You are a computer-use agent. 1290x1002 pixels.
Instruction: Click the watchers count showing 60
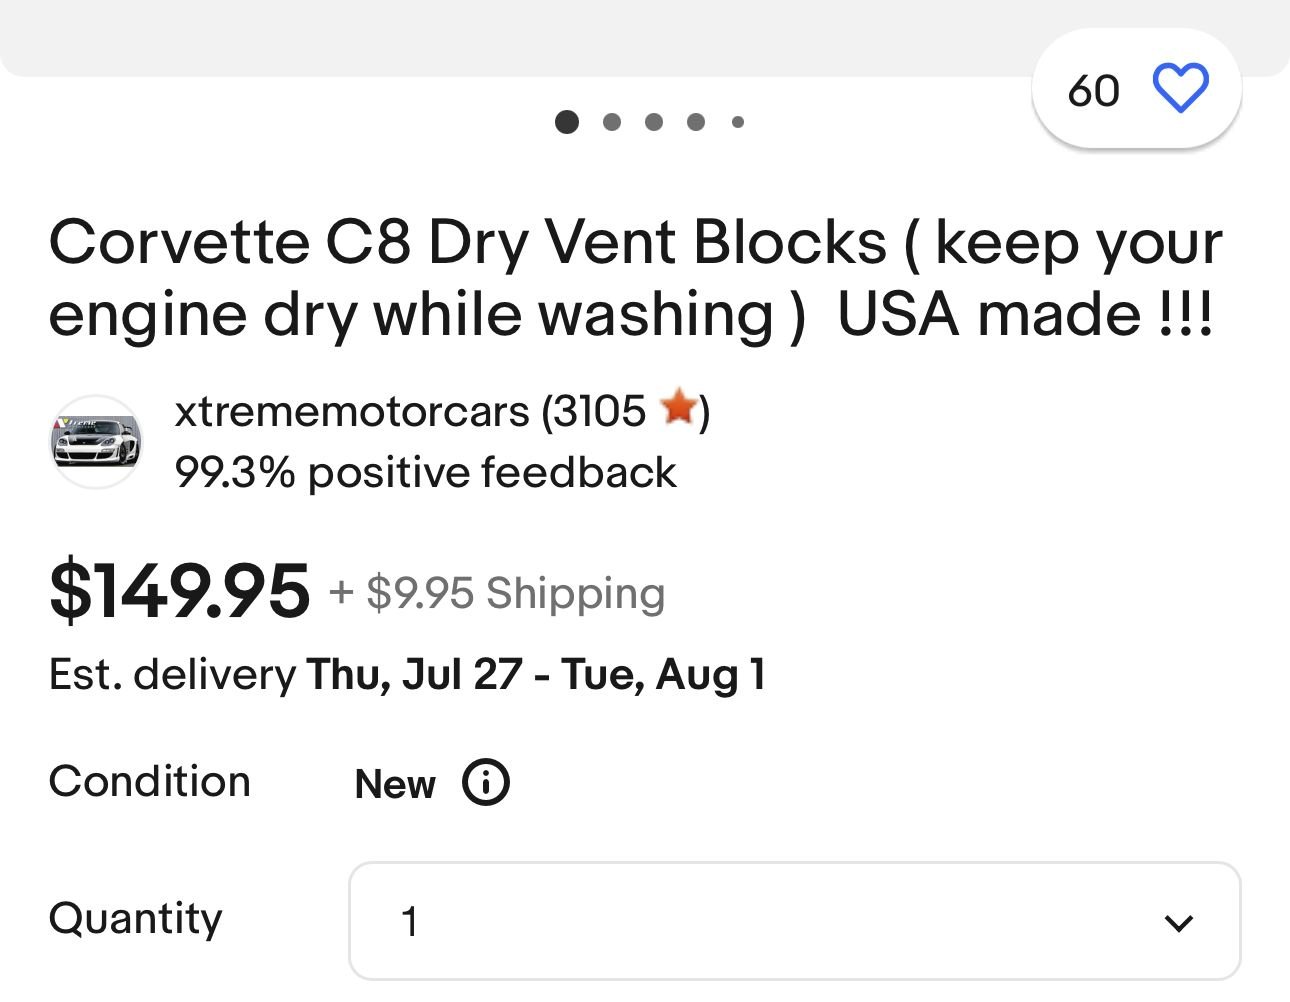click(x=1095, y=90)
